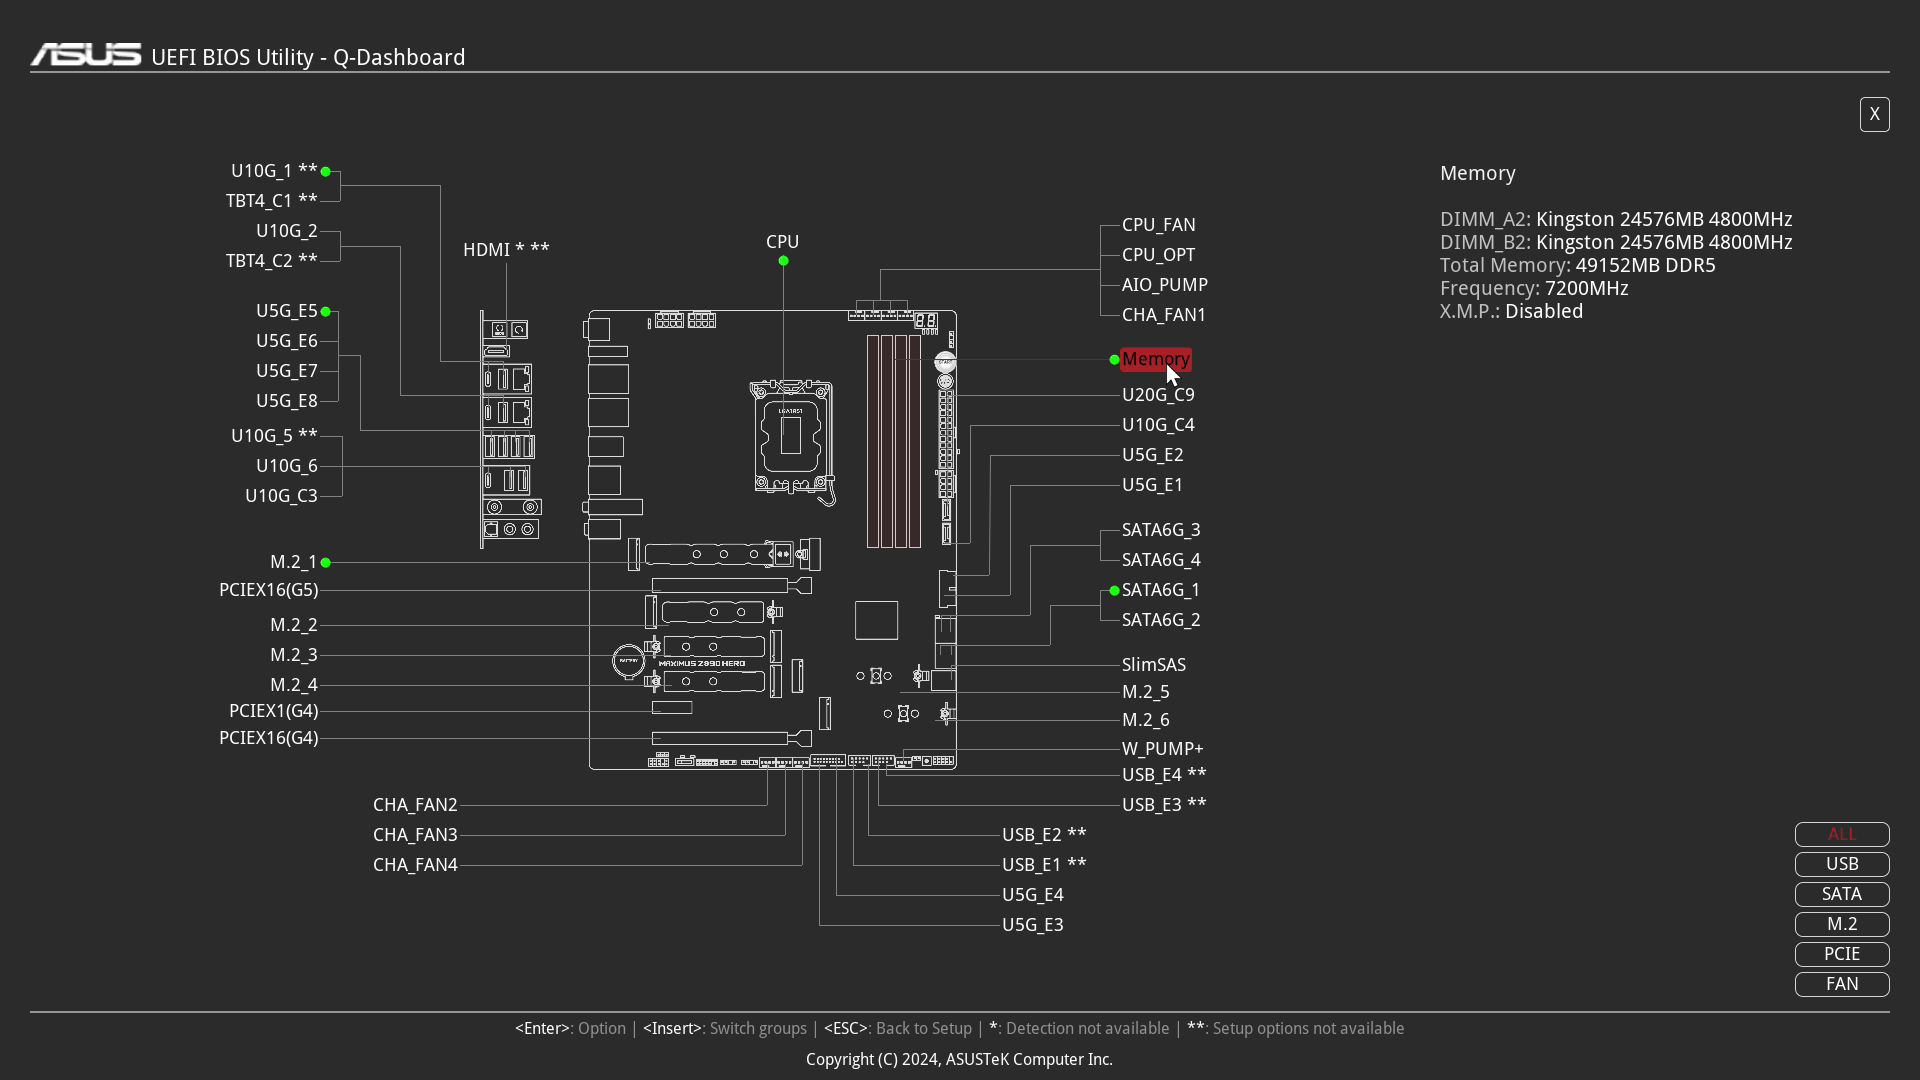Image resolution: width=1920 pixels, height=1080 pixels.
Task: Click the ASUS logo icon
Action: [85, 54]
